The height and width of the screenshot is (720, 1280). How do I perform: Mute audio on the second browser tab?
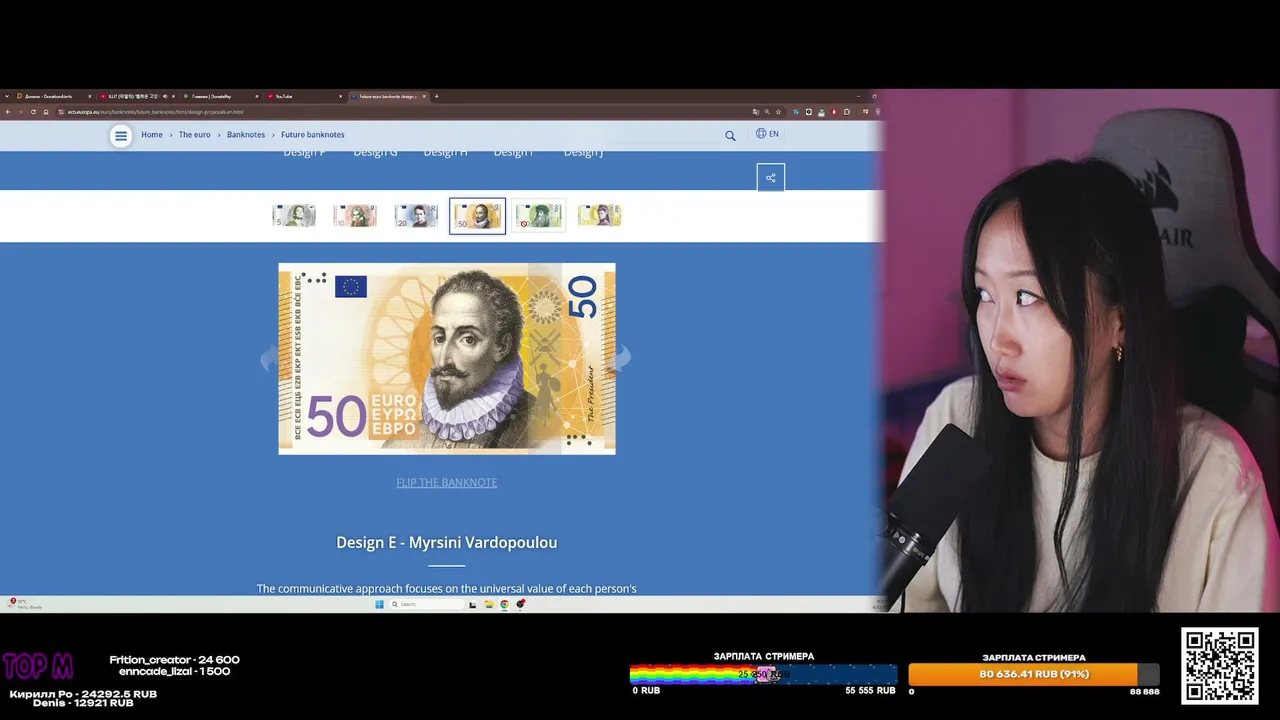click(164, 96)
